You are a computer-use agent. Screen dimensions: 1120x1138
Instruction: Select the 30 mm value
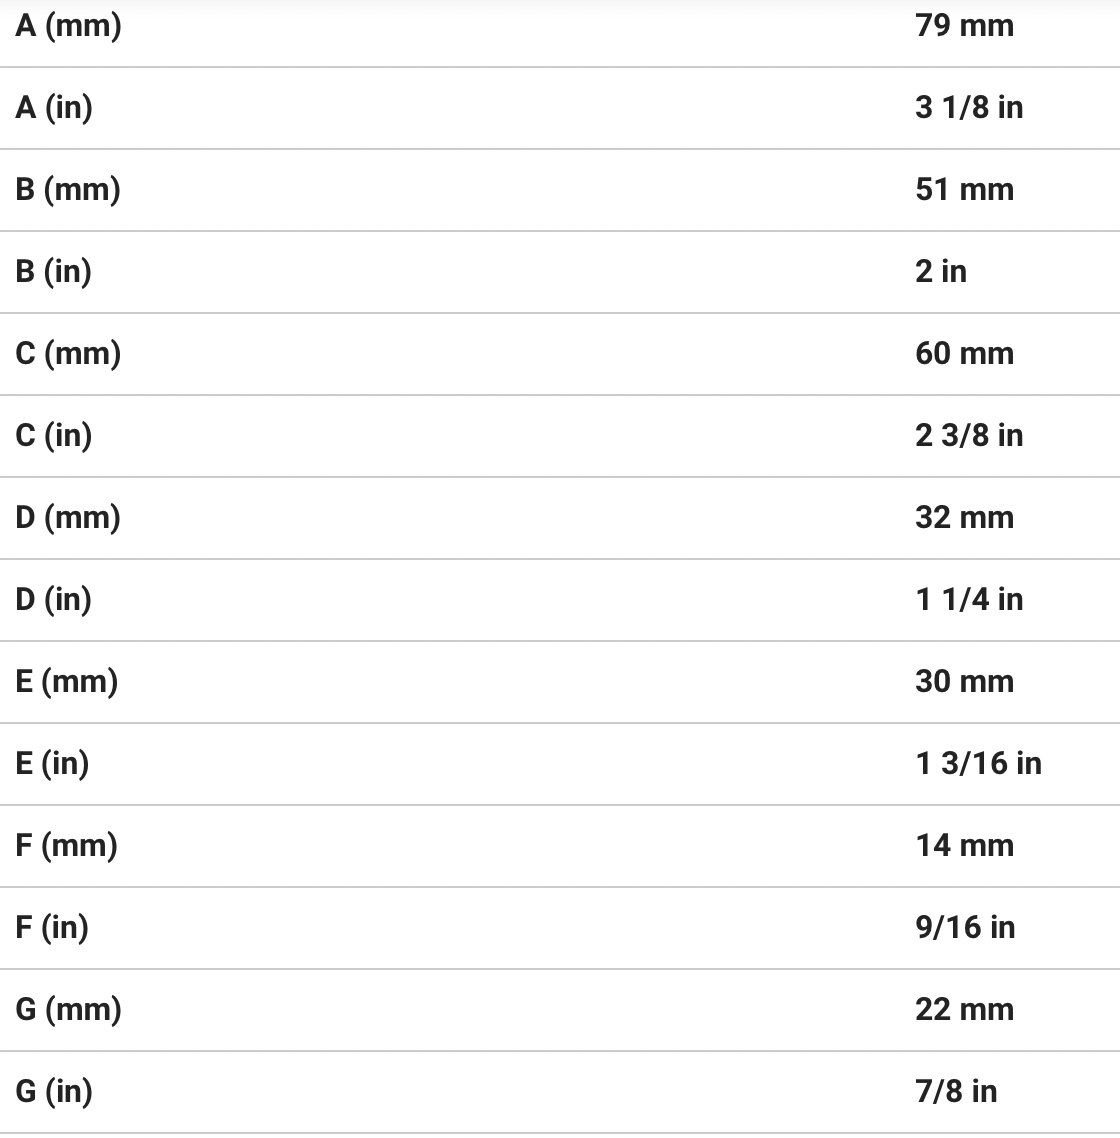pyautogui.click(x=964, y=681)
